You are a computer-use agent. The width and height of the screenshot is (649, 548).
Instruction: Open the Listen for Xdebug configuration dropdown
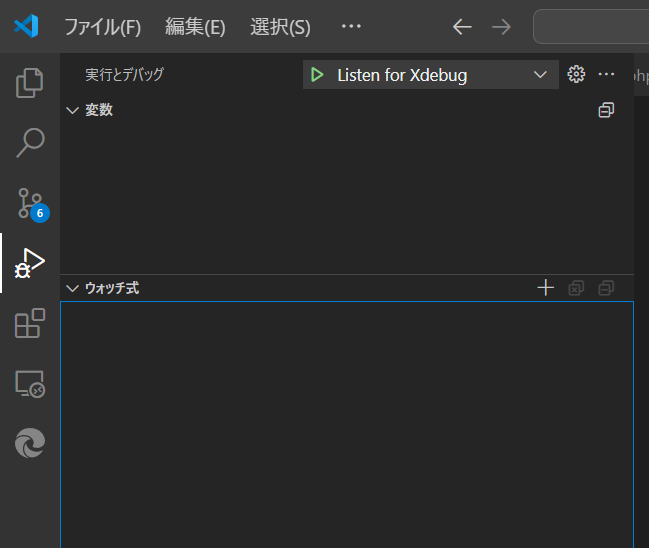click(x=431, y=75)
